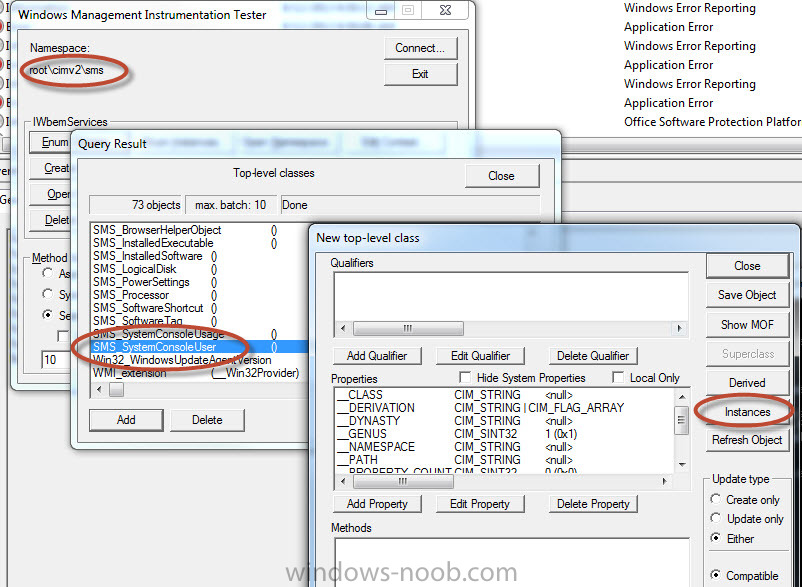Click the "73 objects" status field
802x587 pixels.
tap(136, 205)
